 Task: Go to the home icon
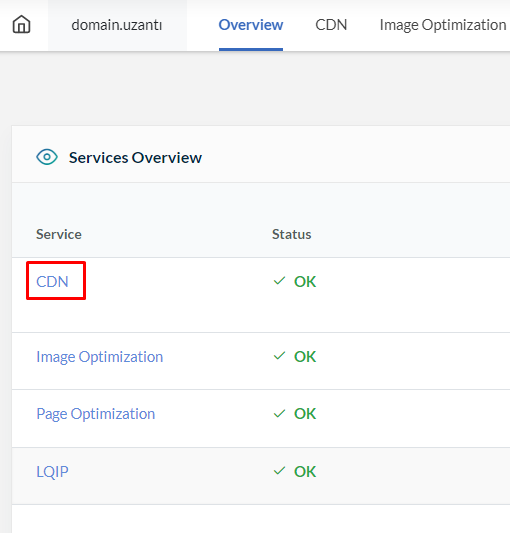[21, 24]
